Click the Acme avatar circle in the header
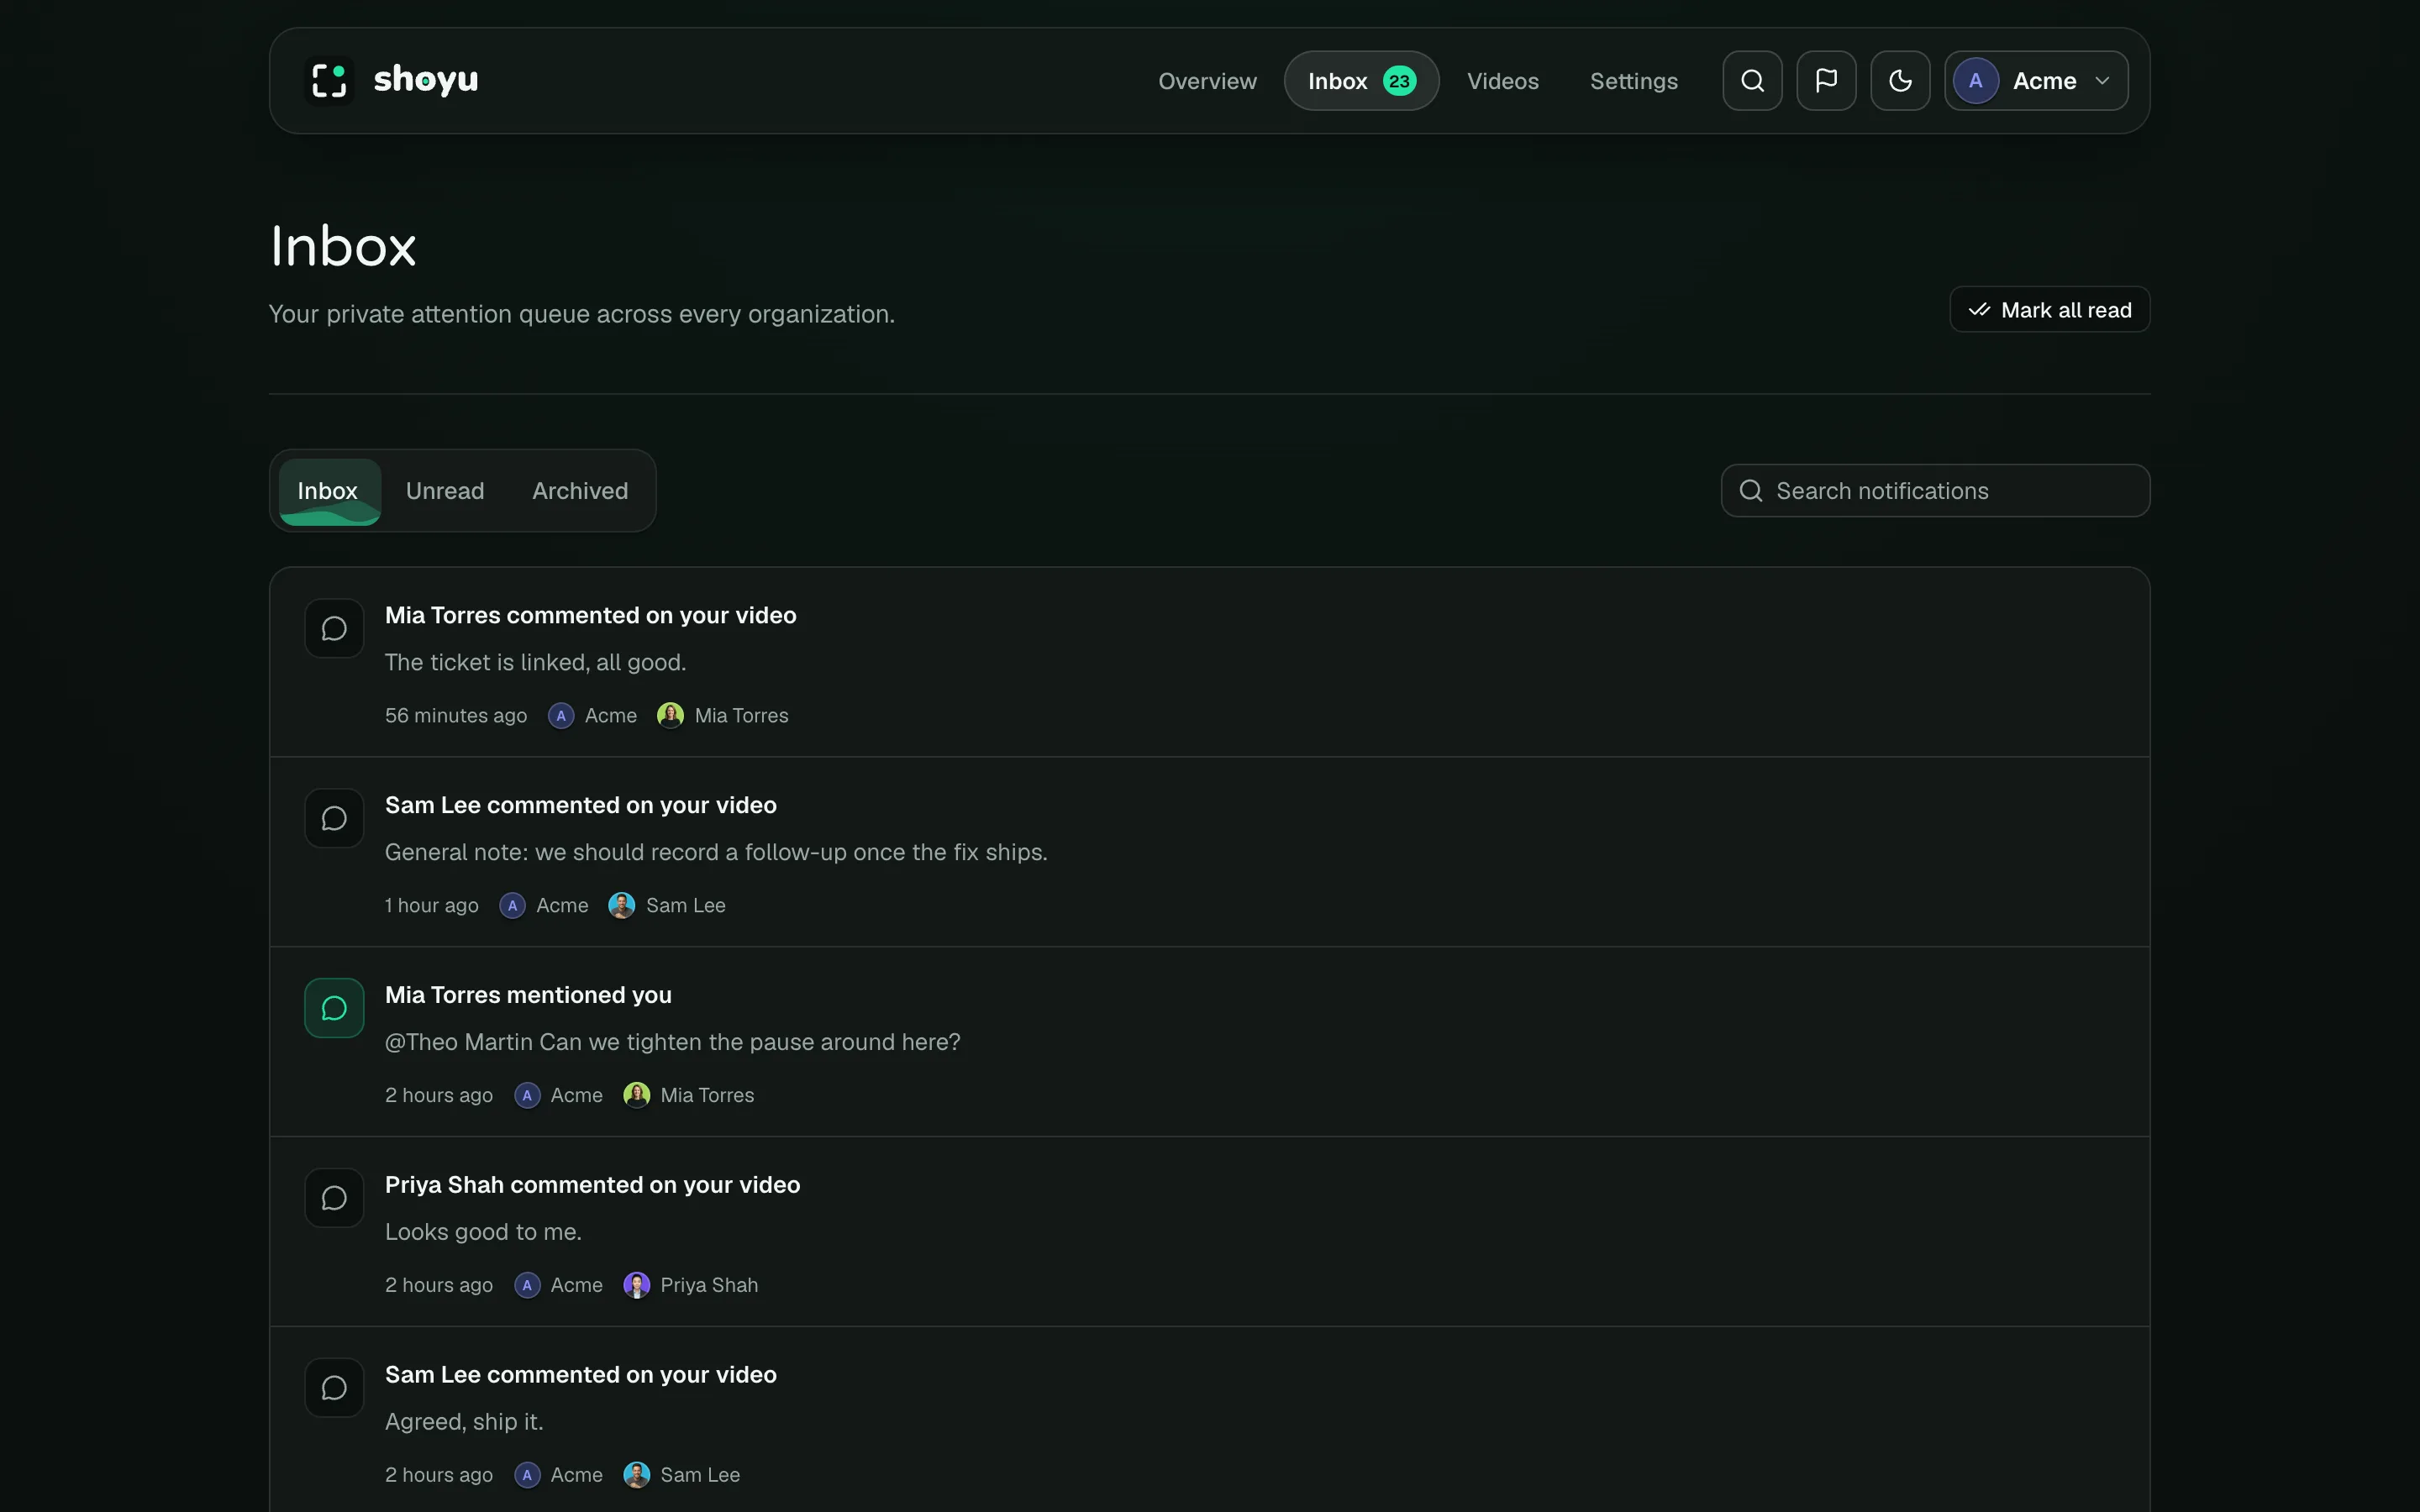The height and width of the screenshot is (1512, 2420). [1975, 81]
